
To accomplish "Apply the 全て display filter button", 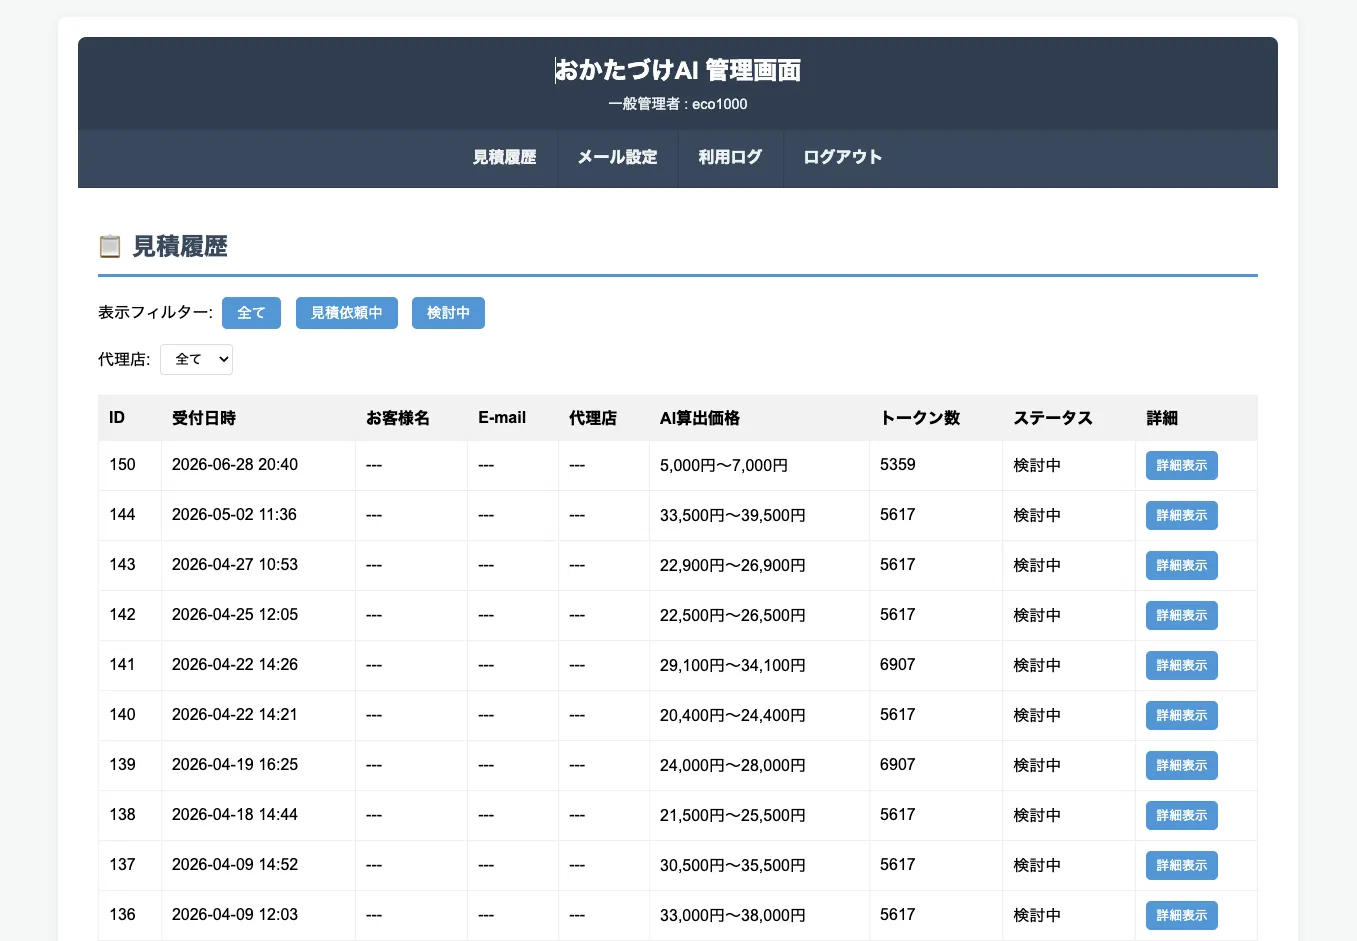I will [x=251, y=313].
